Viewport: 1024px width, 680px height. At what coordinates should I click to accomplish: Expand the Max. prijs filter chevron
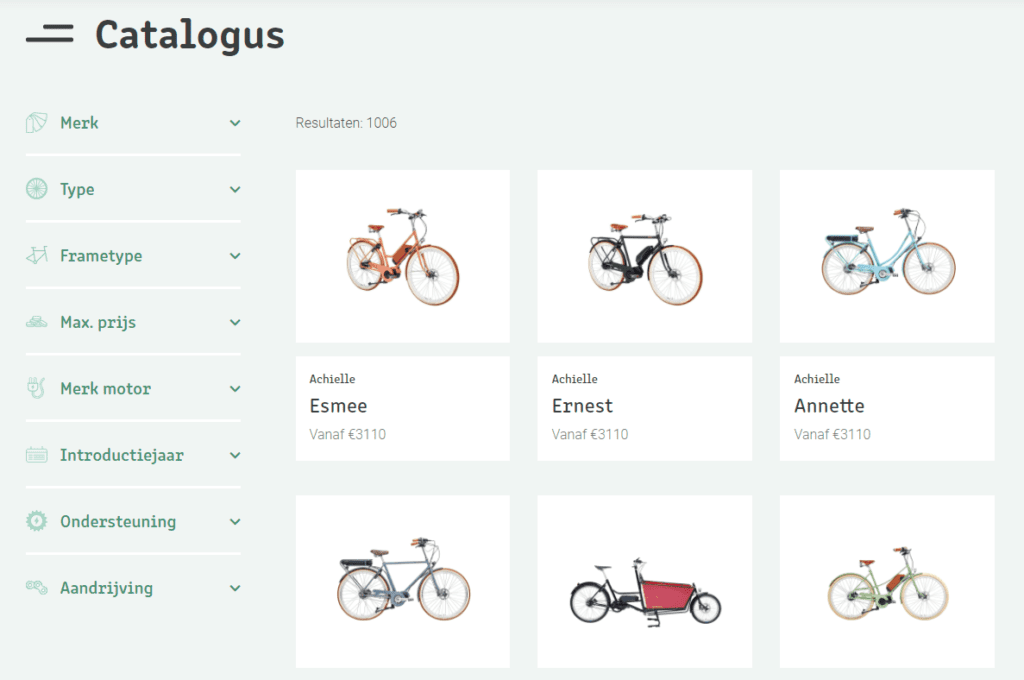click(x=235, y=322)
